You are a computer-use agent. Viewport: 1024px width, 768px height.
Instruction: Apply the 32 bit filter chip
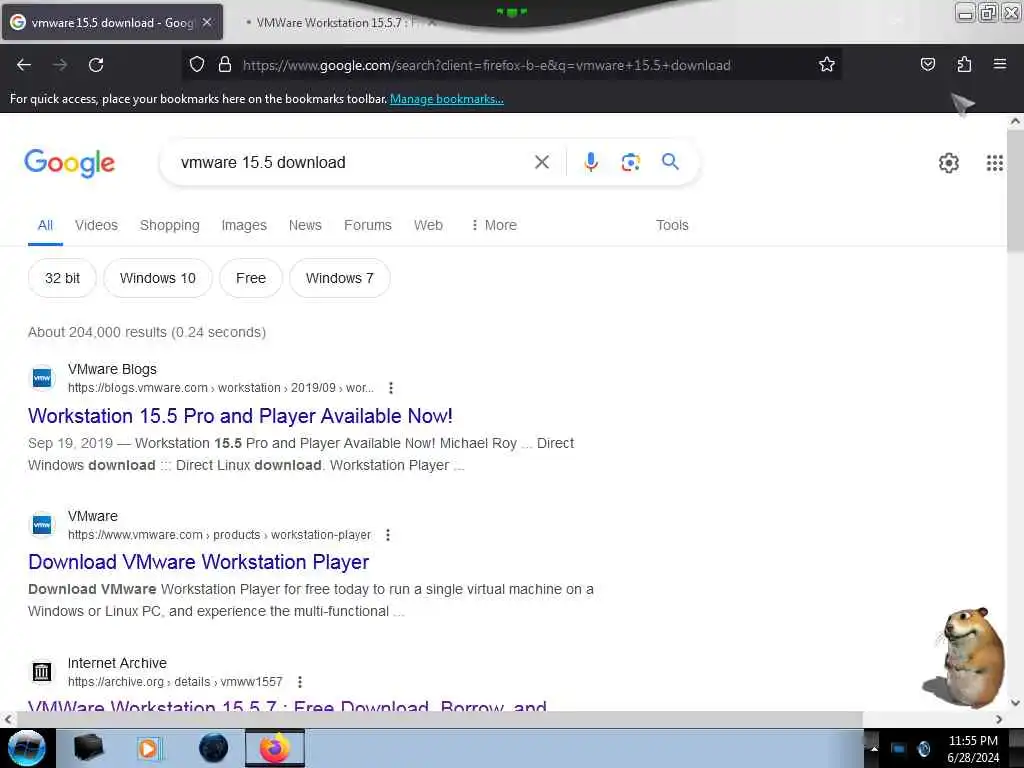pos(62,278)
